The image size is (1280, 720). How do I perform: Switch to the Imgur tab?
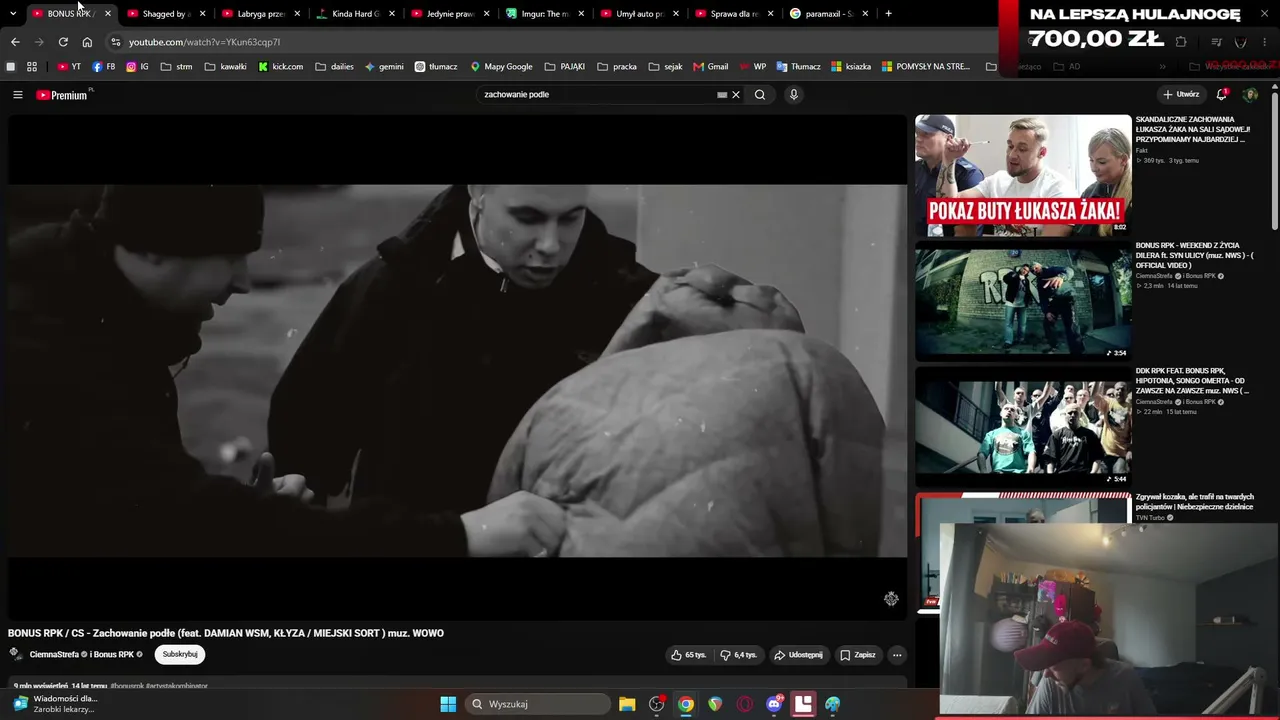(545, 14)
